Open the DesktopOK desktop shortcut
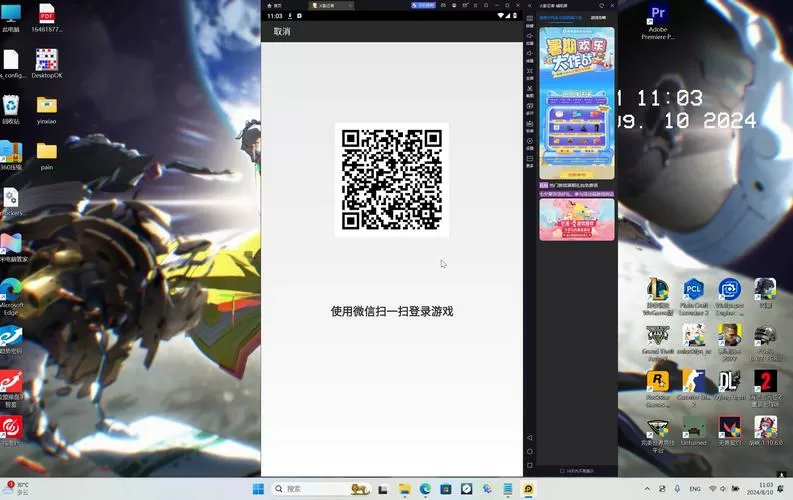This screenshot has height=500, width=793. pyautogui.click(x=47, y=63)
